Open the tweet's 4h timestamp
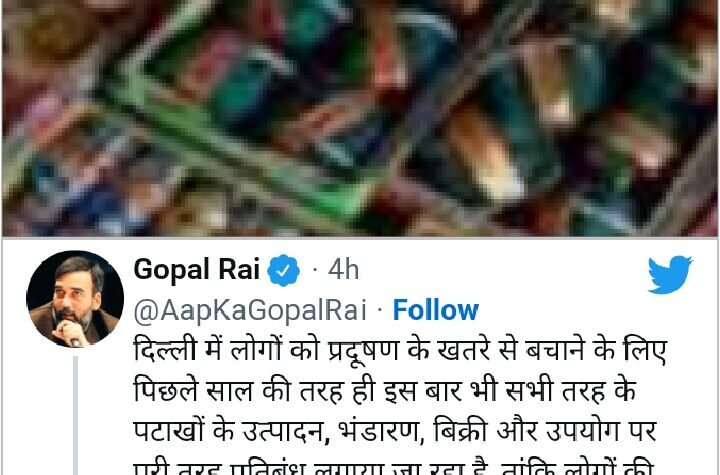Viewport: 720px width, 475px height. tap(343, 270)
